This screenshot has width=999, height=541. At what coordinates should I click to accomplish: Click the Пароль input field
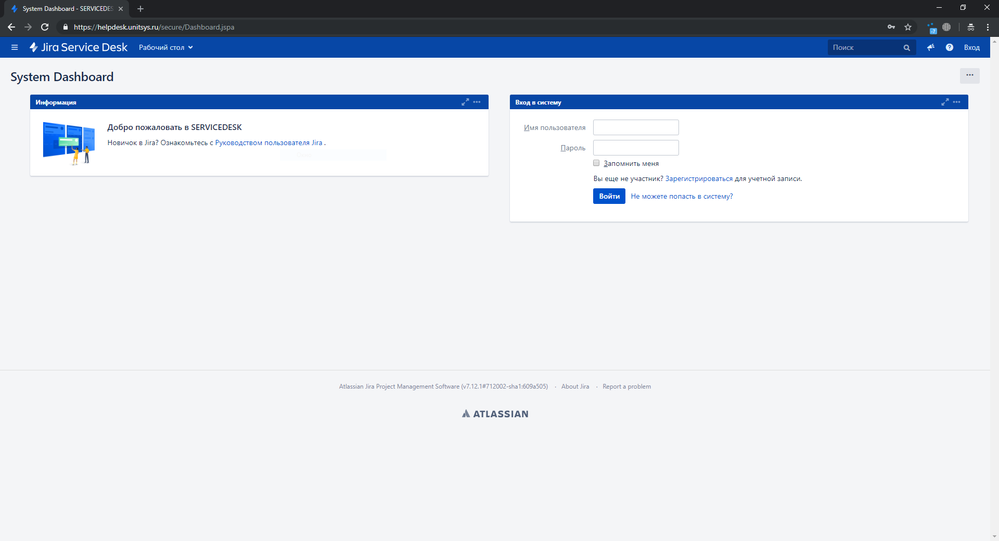pyautogui.click(x=636, y=148)
